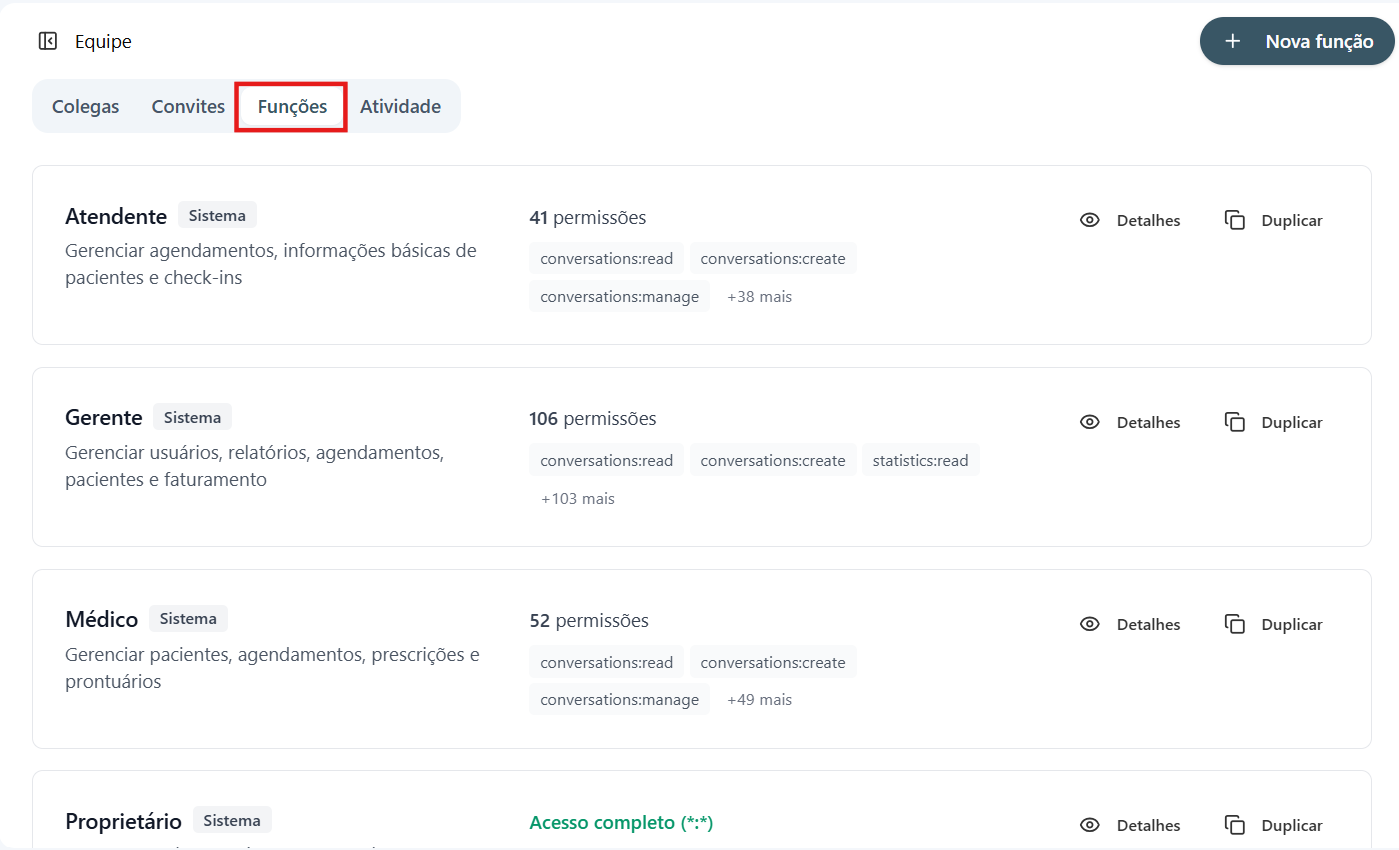Viewport: 1399px width, 850px height.
Task: Click conversations:read tag in Gerente card
Action: click(607, 460)
